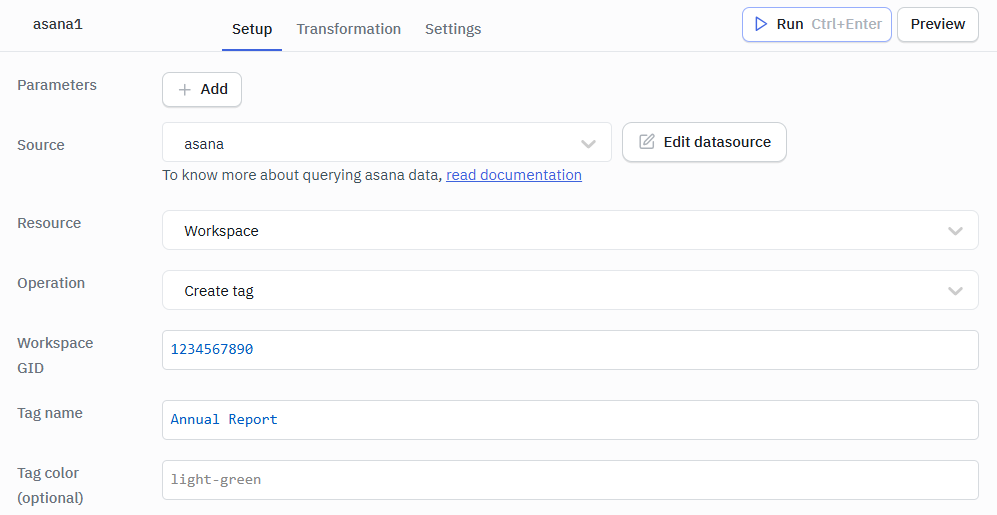997x515 pixels.
Task: Click the Tag color optional field
Action: click(570, 480)
